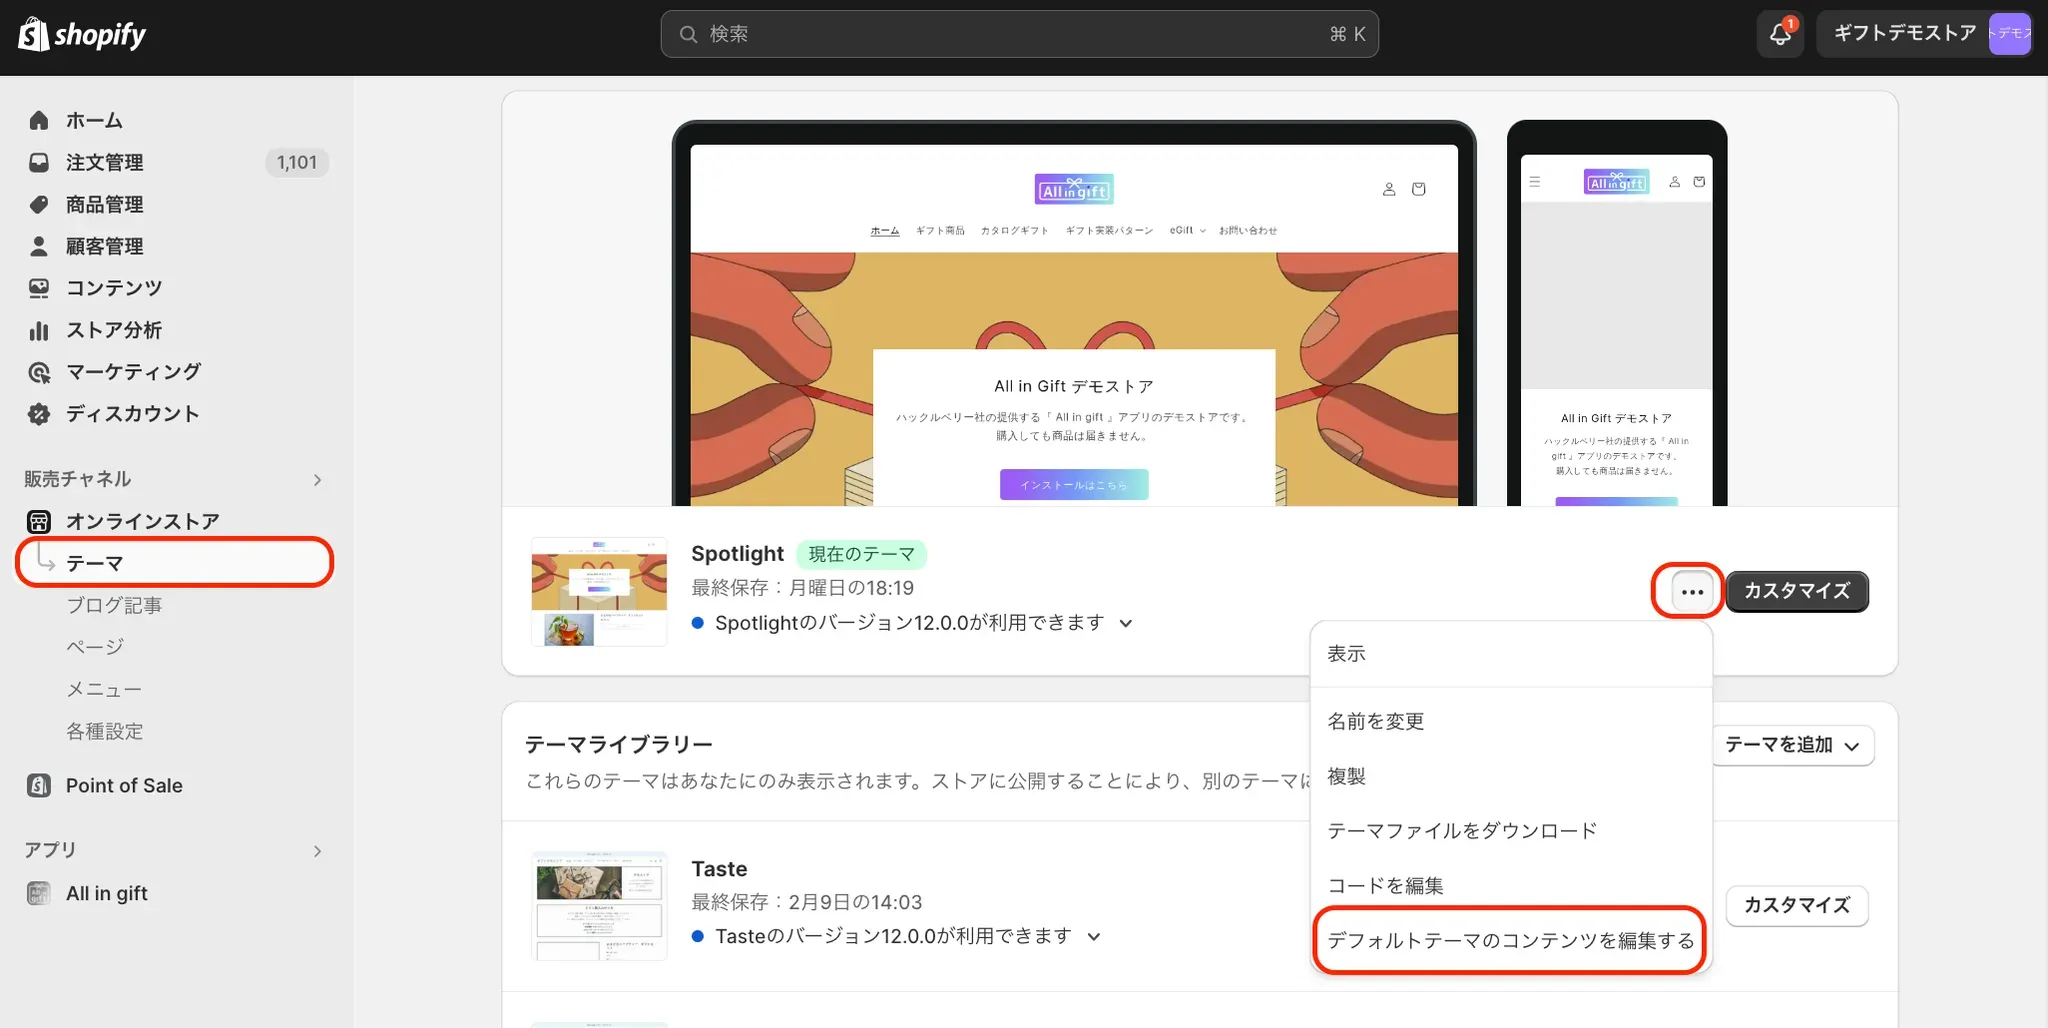Click the 注文管理 inbox icon
Screen dimensions: 2048x1028
[39, 162]
